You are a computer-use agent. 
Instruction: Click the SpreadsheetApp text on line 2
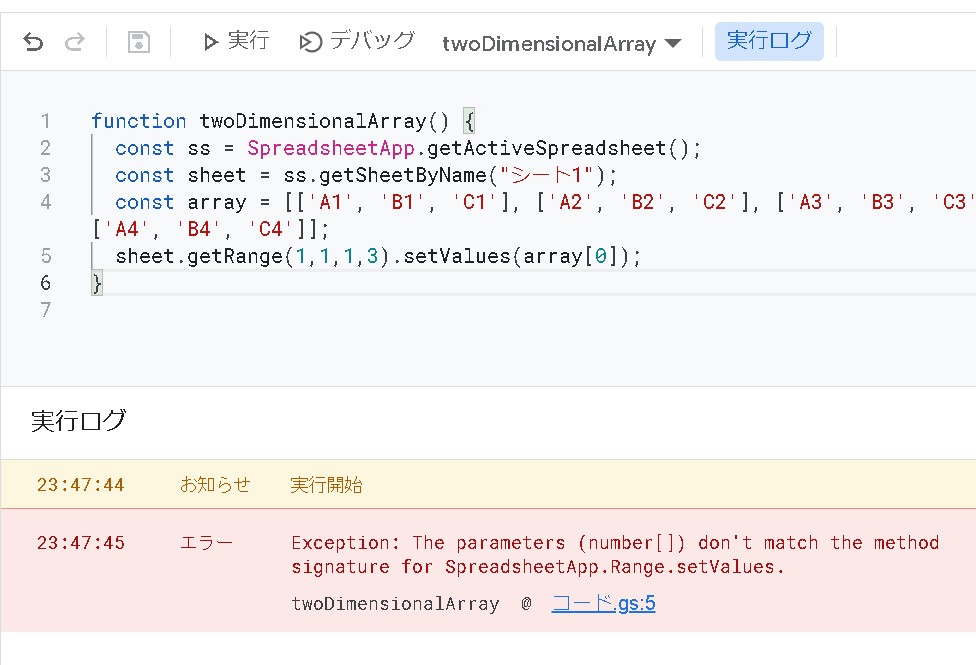pyautogui.click(x=331, y=148)
